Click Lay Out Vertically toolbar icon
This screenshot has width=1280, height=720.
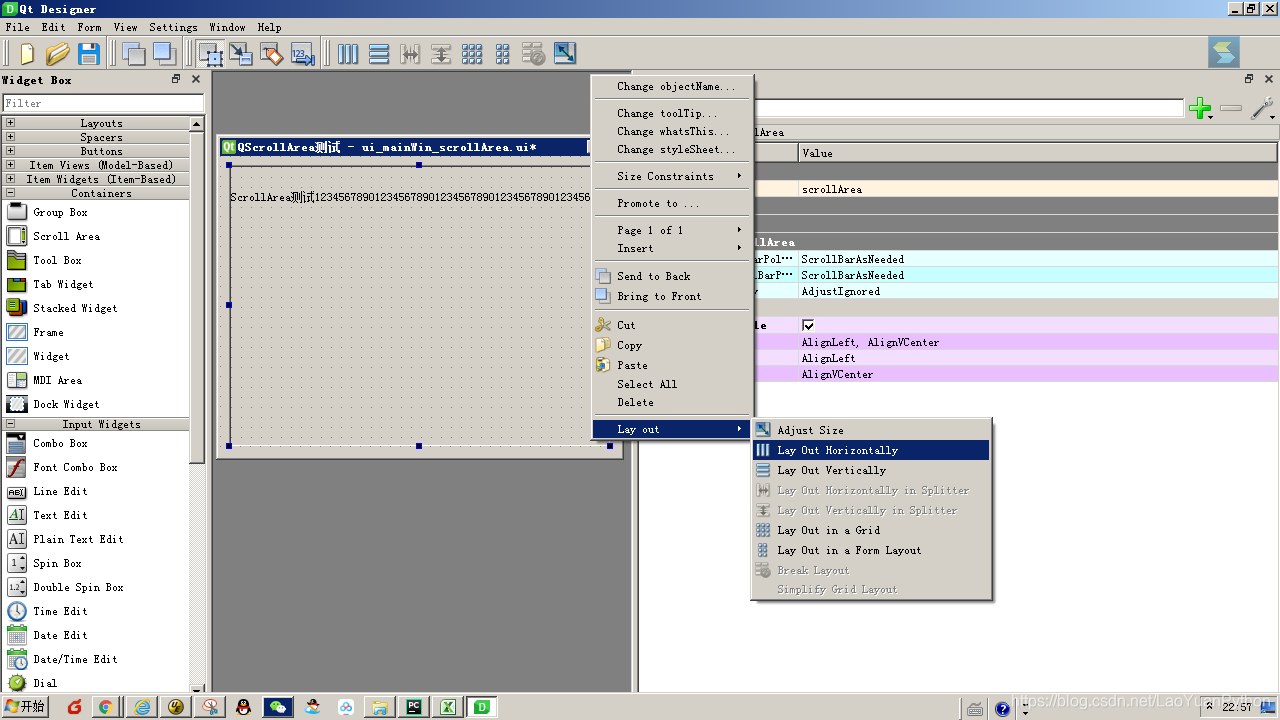[x=379, y=53]
